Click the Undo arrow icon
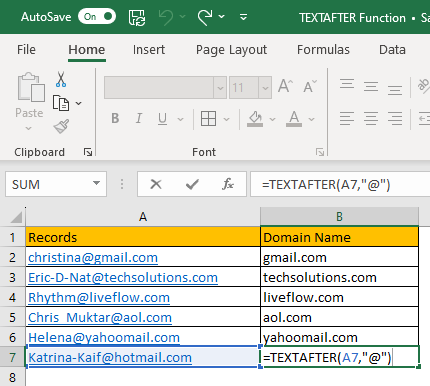 165,17
